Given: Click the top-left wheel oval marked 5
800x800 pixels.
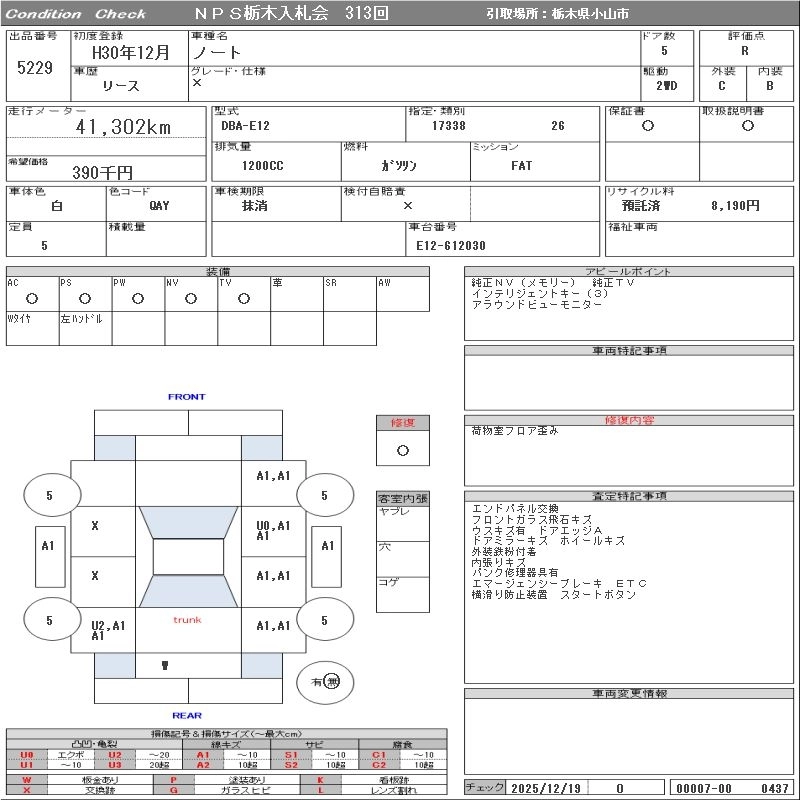Looking at the screenshot, I should coord(49,495).
